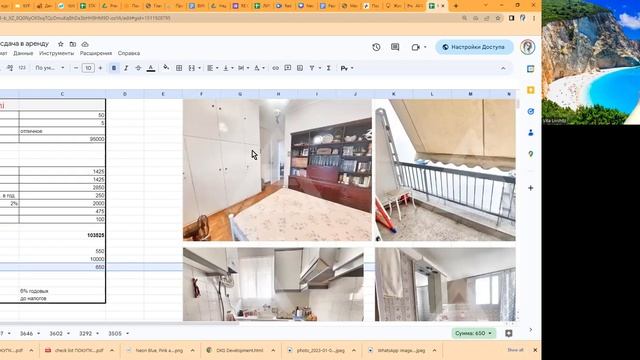Open the sheet tab 3602

point(56,333)
